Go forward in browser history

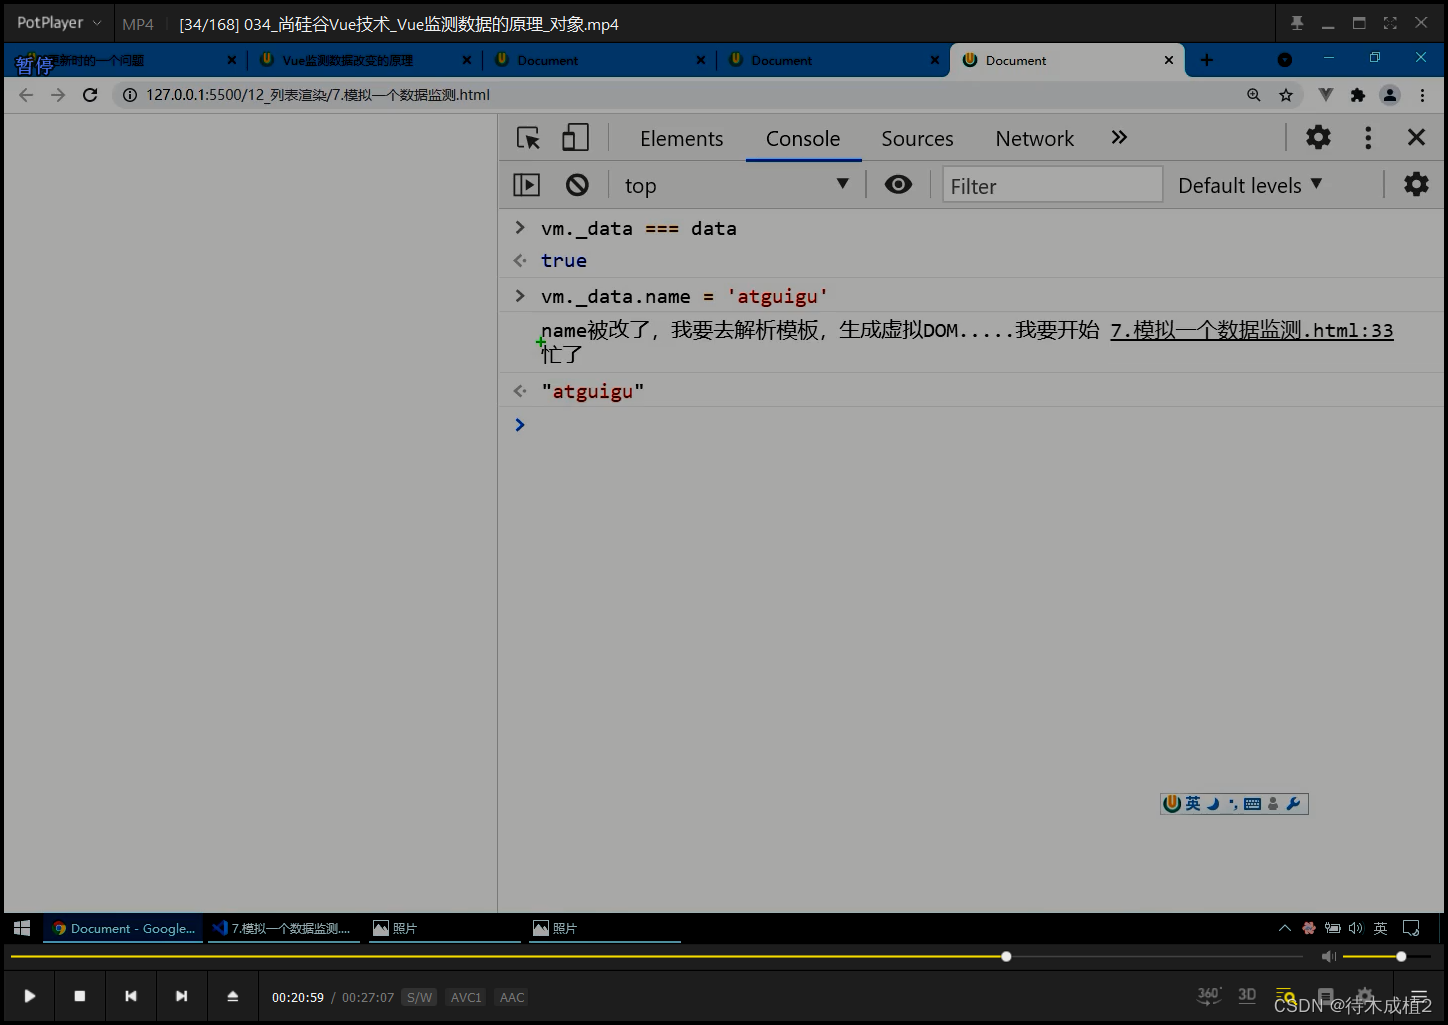click(58, 95)
